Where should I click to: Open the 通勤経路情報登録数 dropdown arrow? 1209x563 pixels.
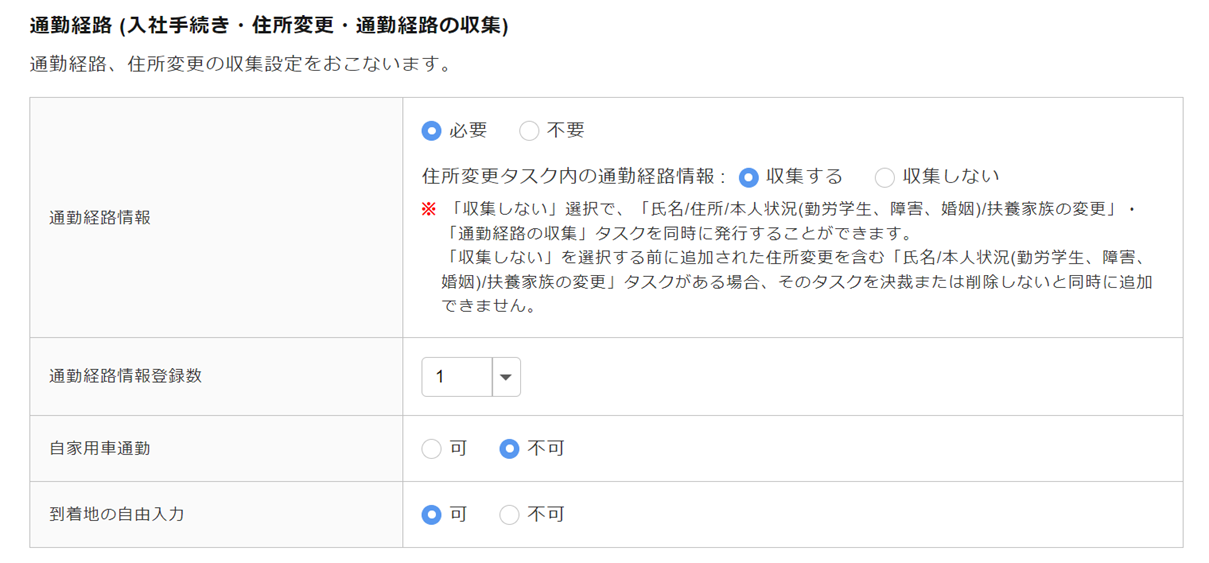click(x=506, y=377)
